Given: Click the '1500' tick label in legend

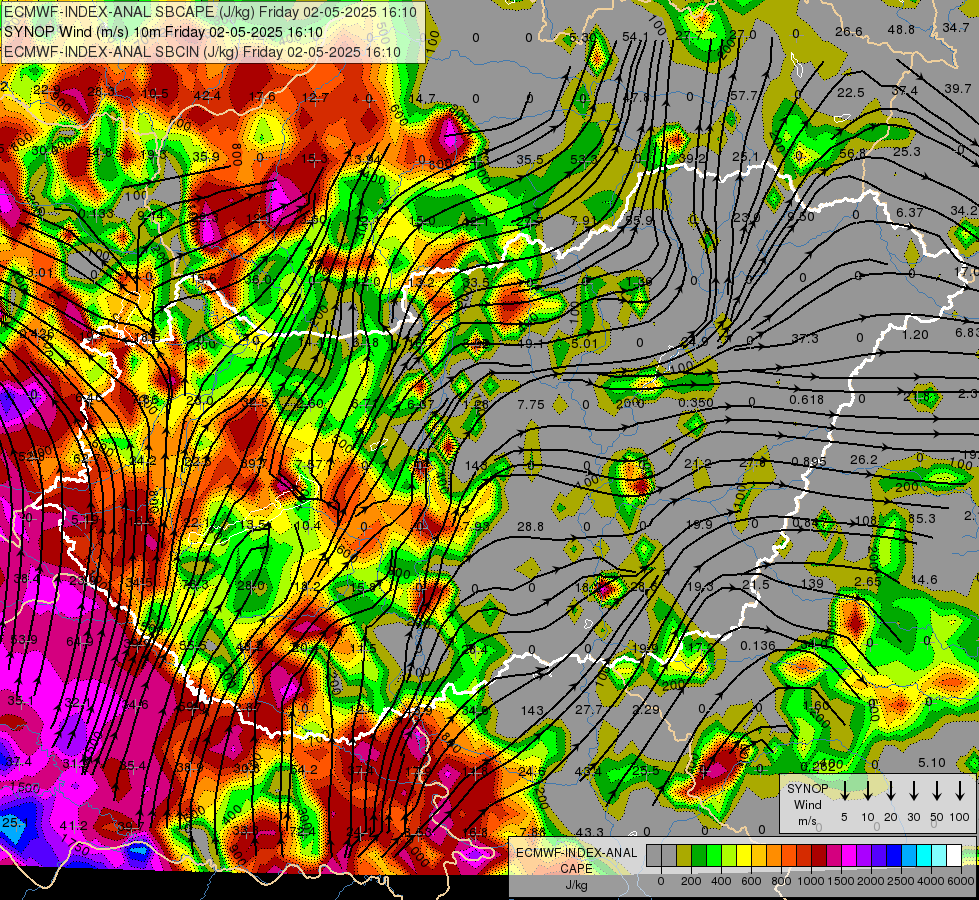Looking at the screenshot, I should (x=840, y=881).
